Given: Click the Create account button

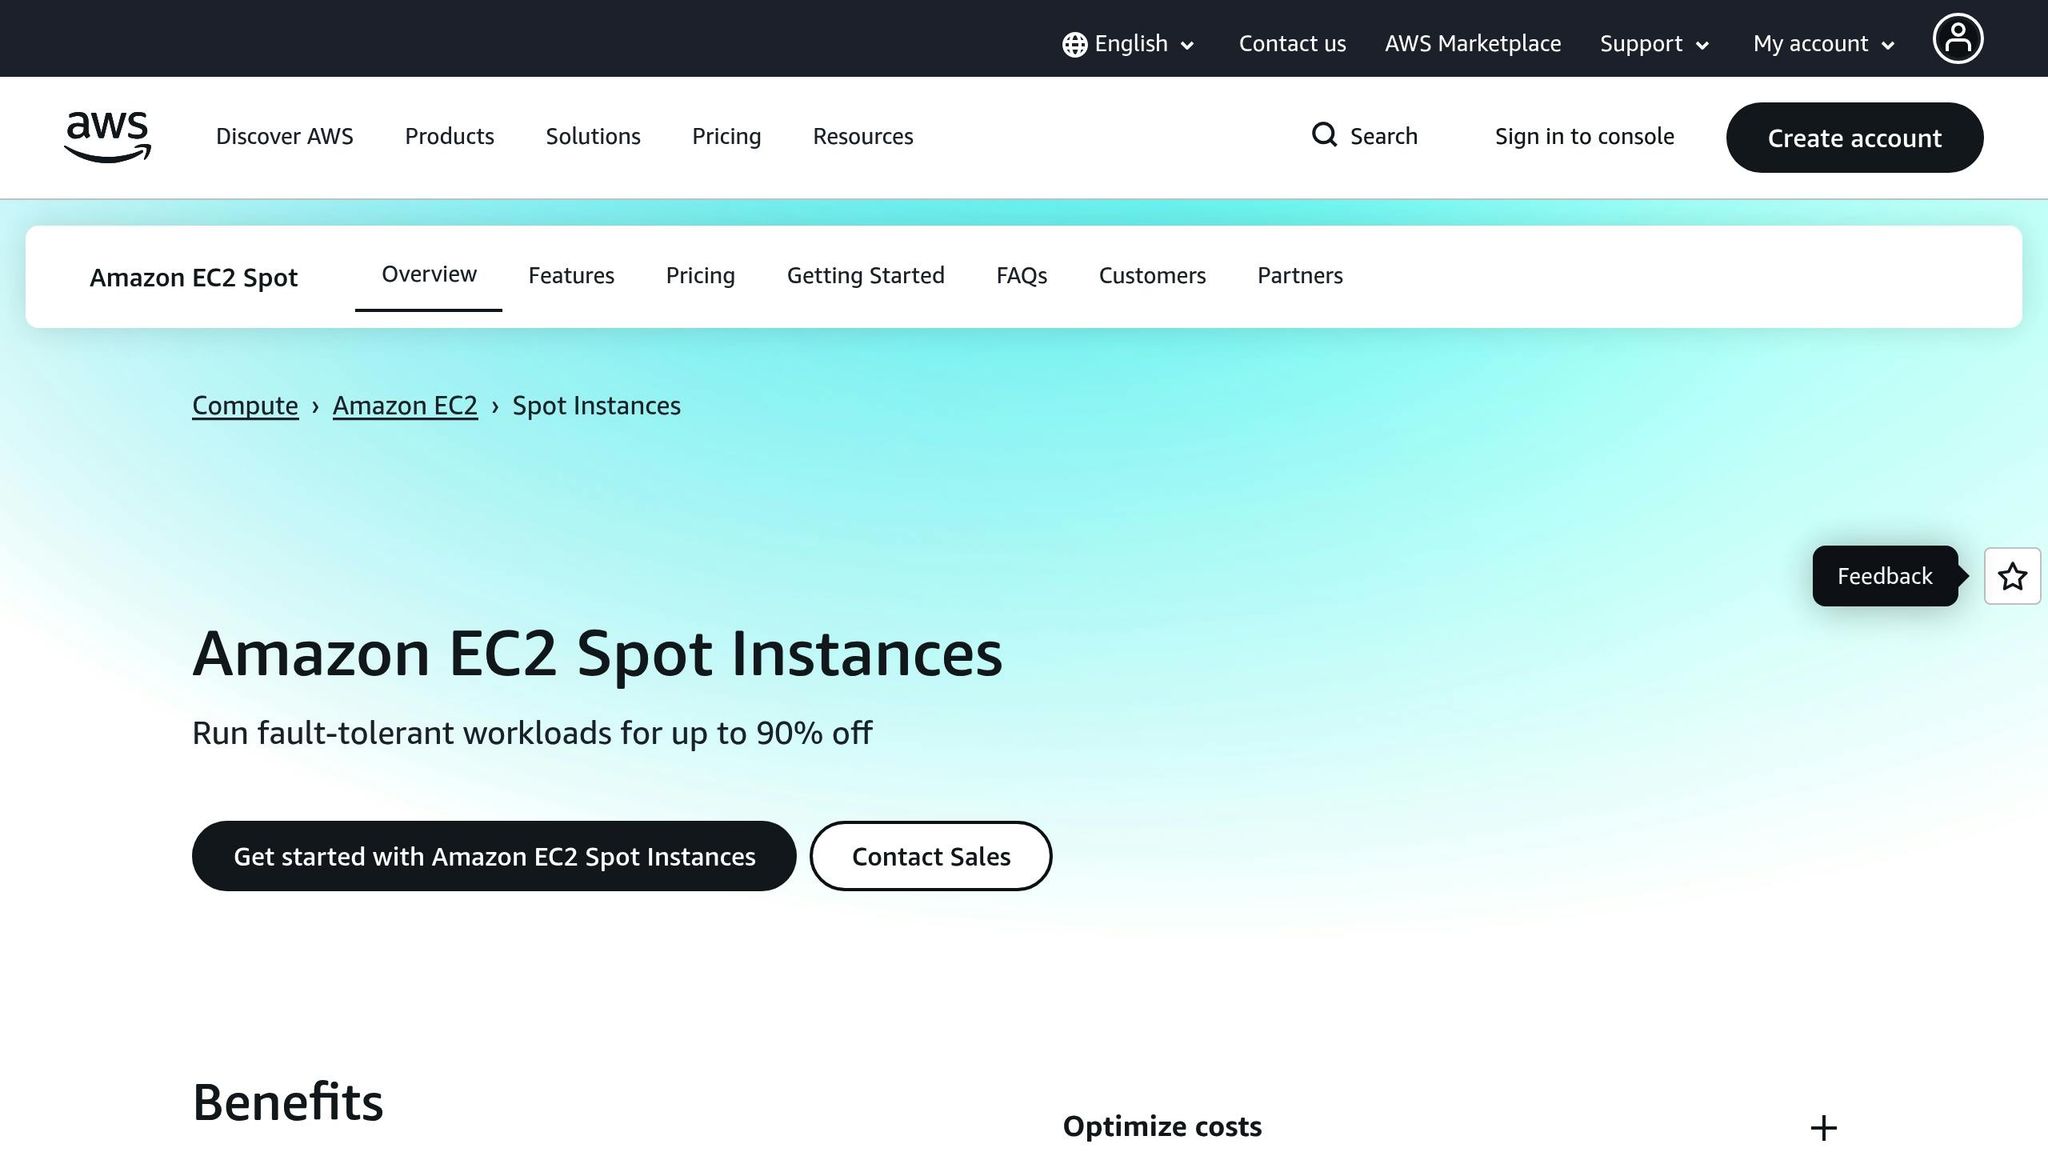Looking at the screenshot, I should point(1854,138).
